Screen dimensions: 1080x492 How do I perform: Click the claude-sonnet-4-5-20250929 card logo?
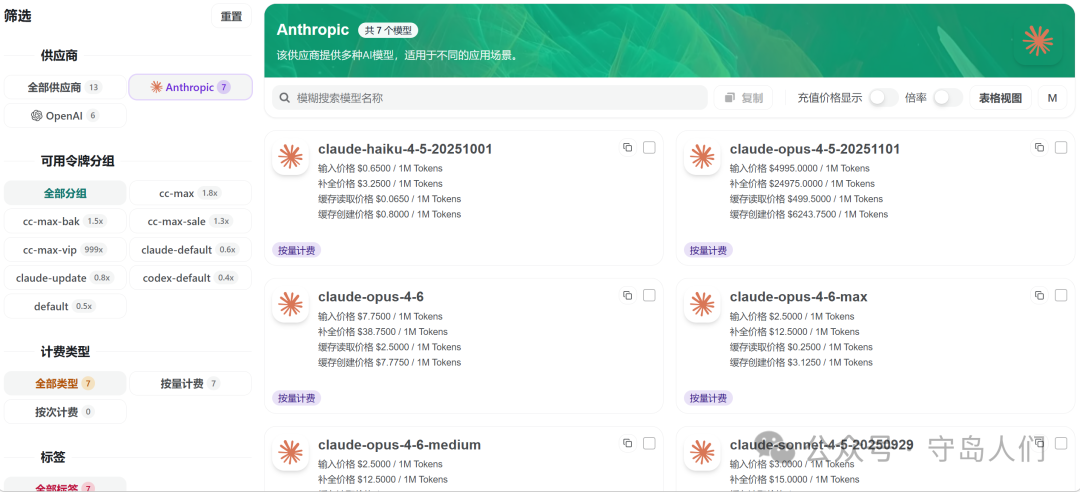(702, 452)
